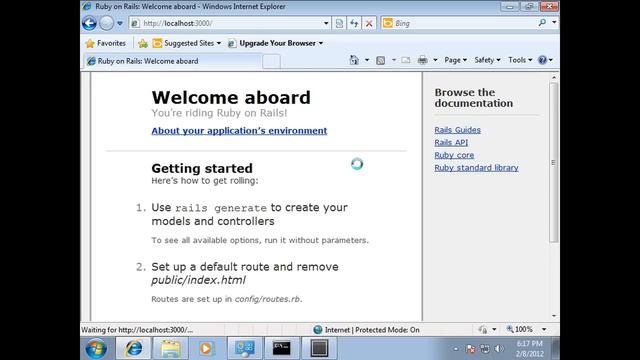Viewport: 640px width, 360px height.
Task: Toggle the Compatibility View page icon
Action: point(339,23)
